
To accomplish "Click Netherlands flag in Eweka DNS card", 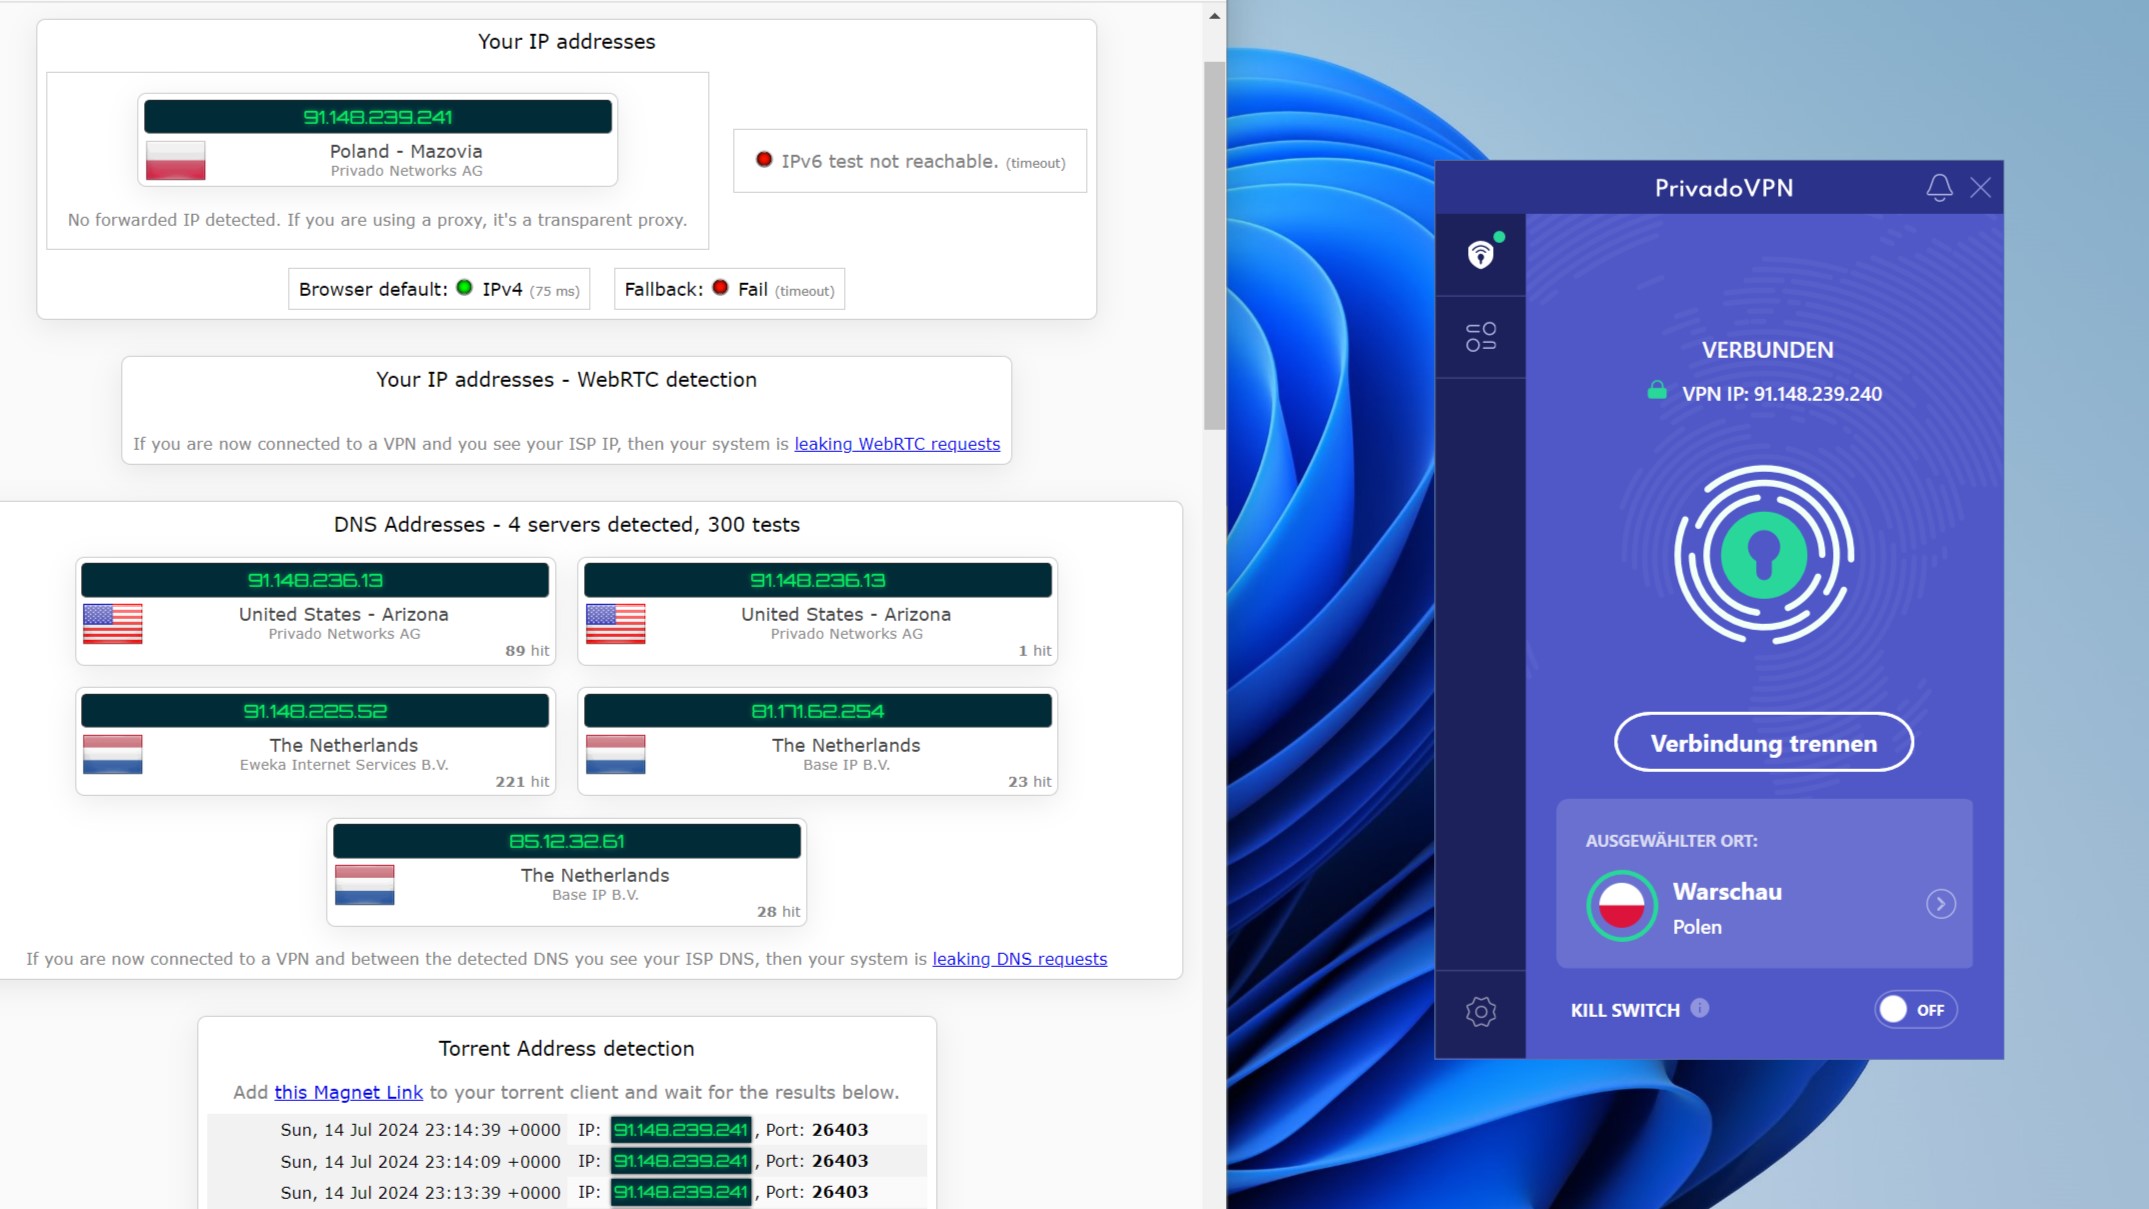I will coord(113,755).
